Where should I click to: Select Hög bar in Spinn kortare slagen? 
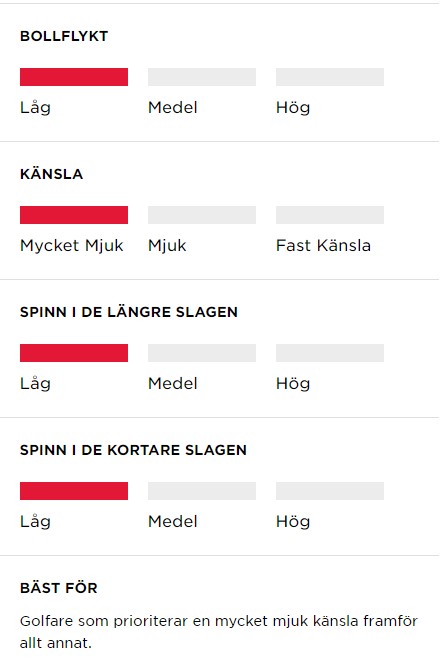point(330,491)
